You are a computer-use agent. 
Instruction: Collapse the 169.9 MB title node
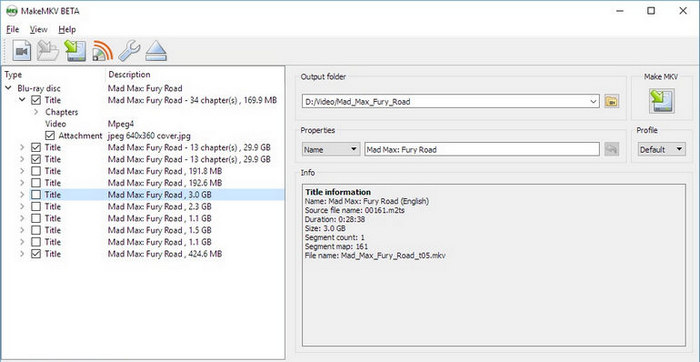pos(22,100)
